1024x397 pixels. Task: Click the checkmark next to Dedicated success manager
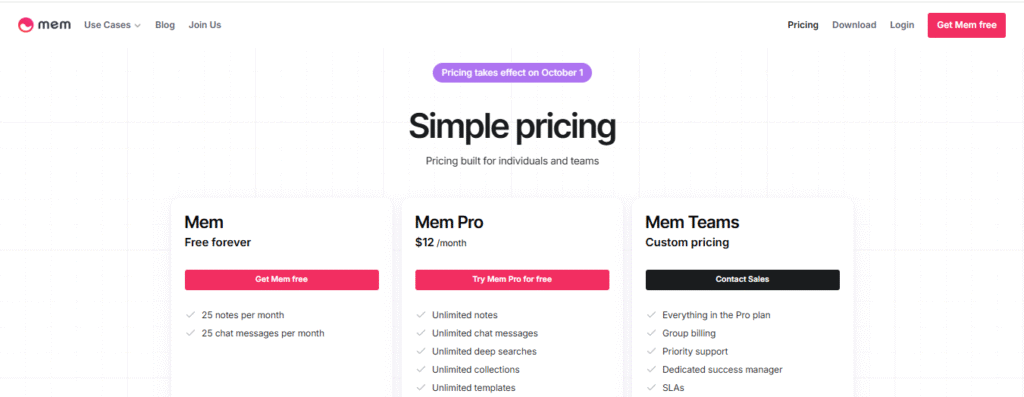[652, 370]
